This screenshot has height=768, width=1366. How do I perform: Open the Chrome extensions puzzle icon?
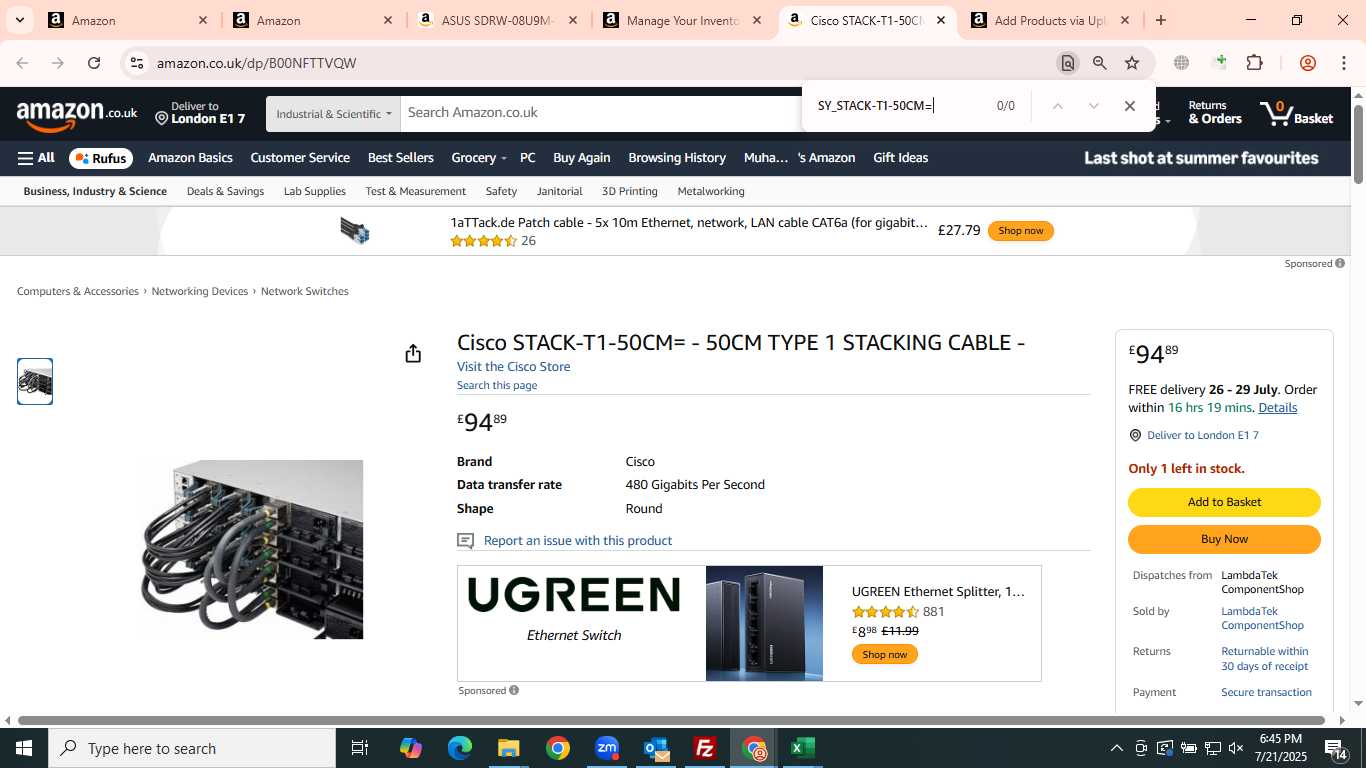1254,63
